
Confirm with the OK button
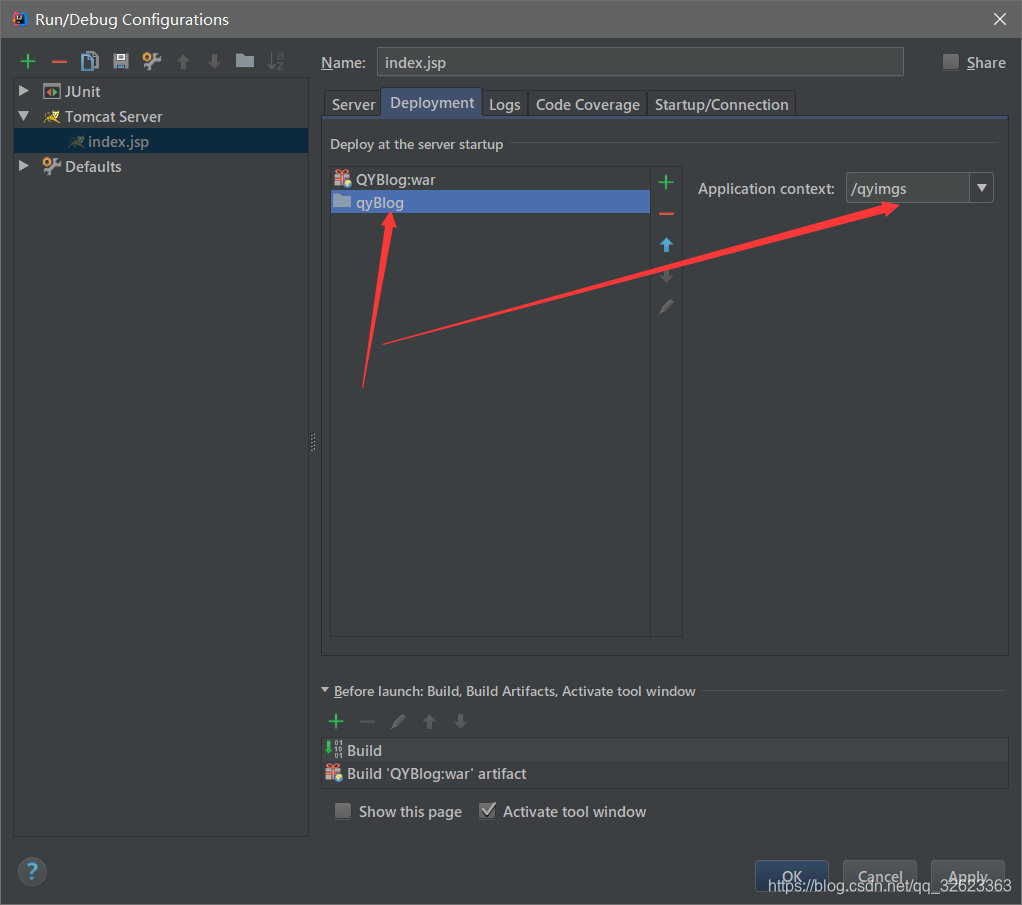point(791,876)
